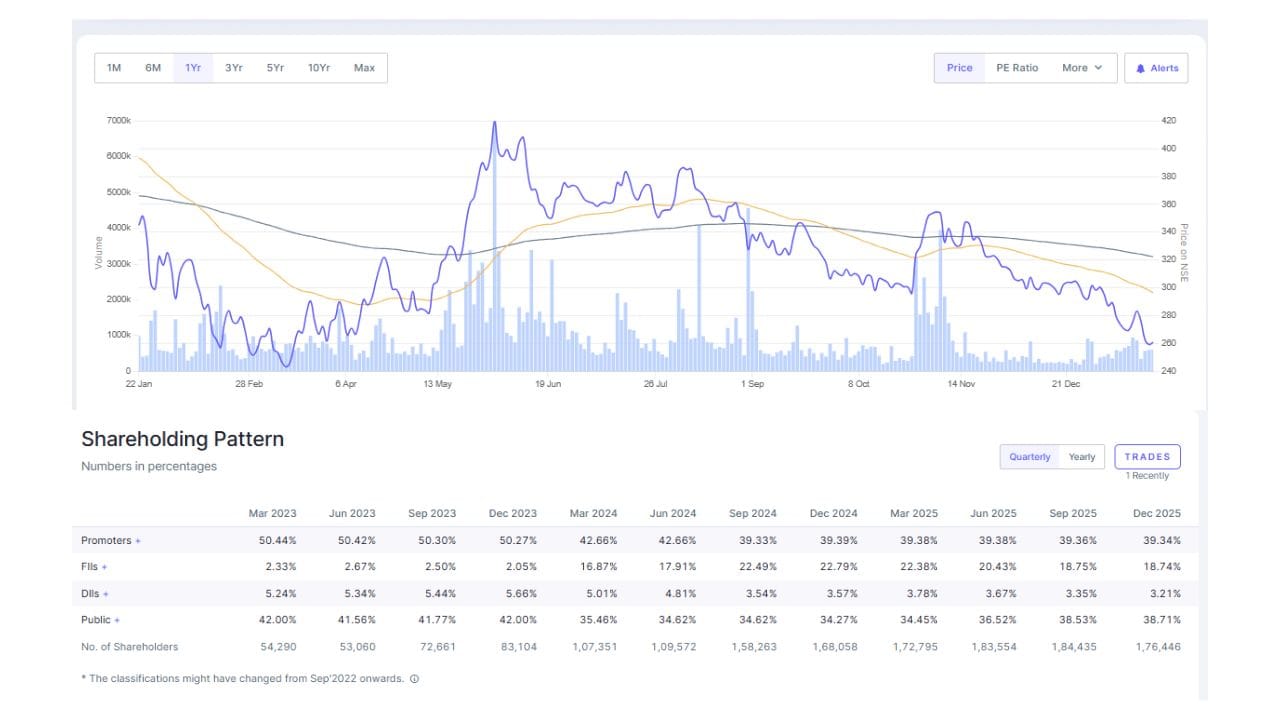This screenshot has width=1280, height=720.
Task: Set chart range to Max
Action: click(364, 68)
